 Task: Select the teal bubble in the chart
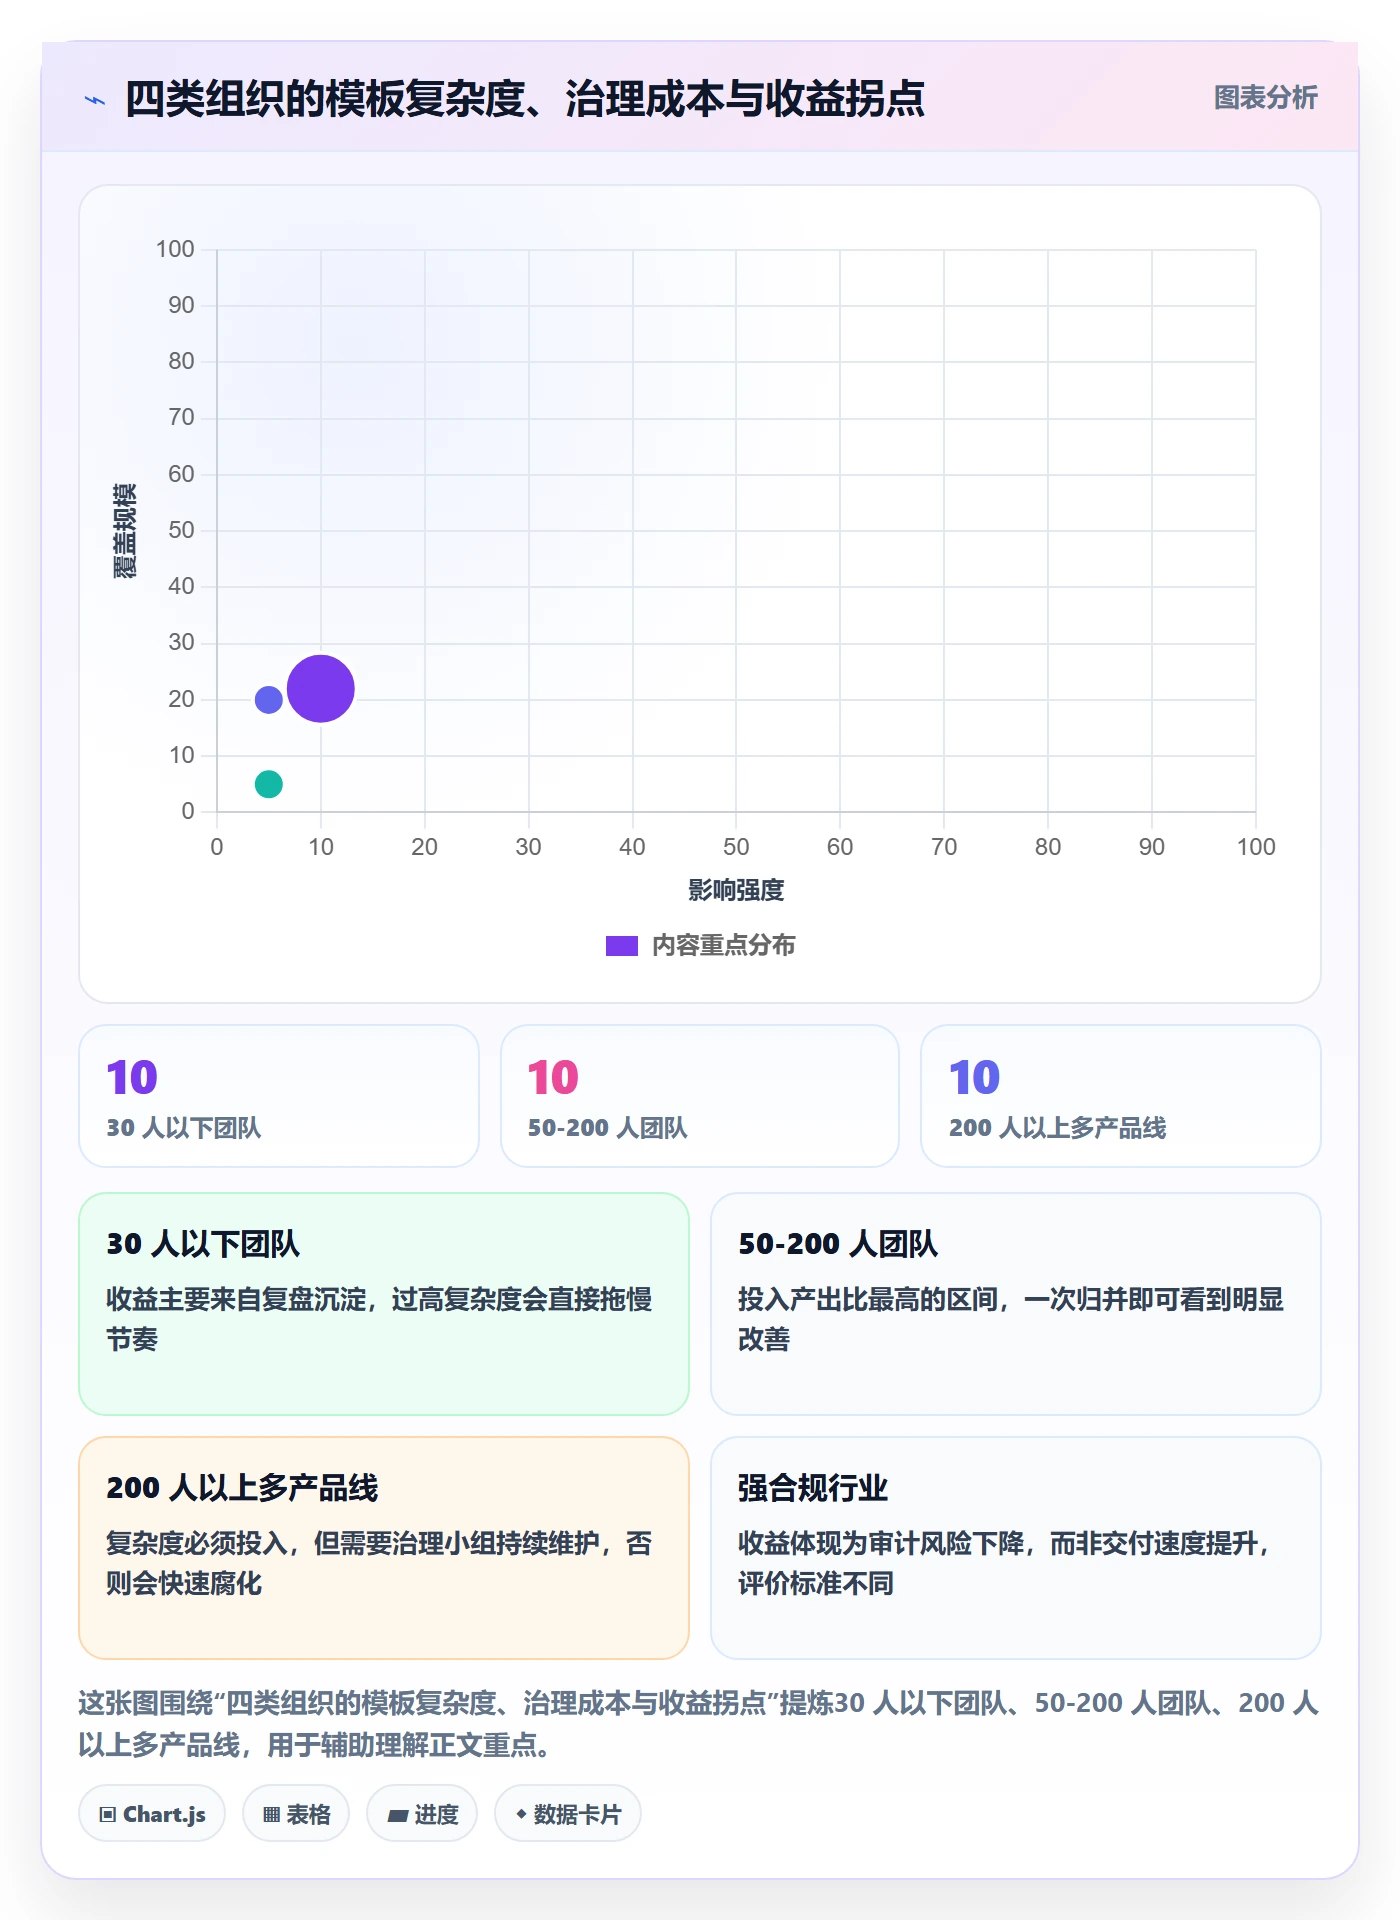pyautogui.click(x=268, y=784)
